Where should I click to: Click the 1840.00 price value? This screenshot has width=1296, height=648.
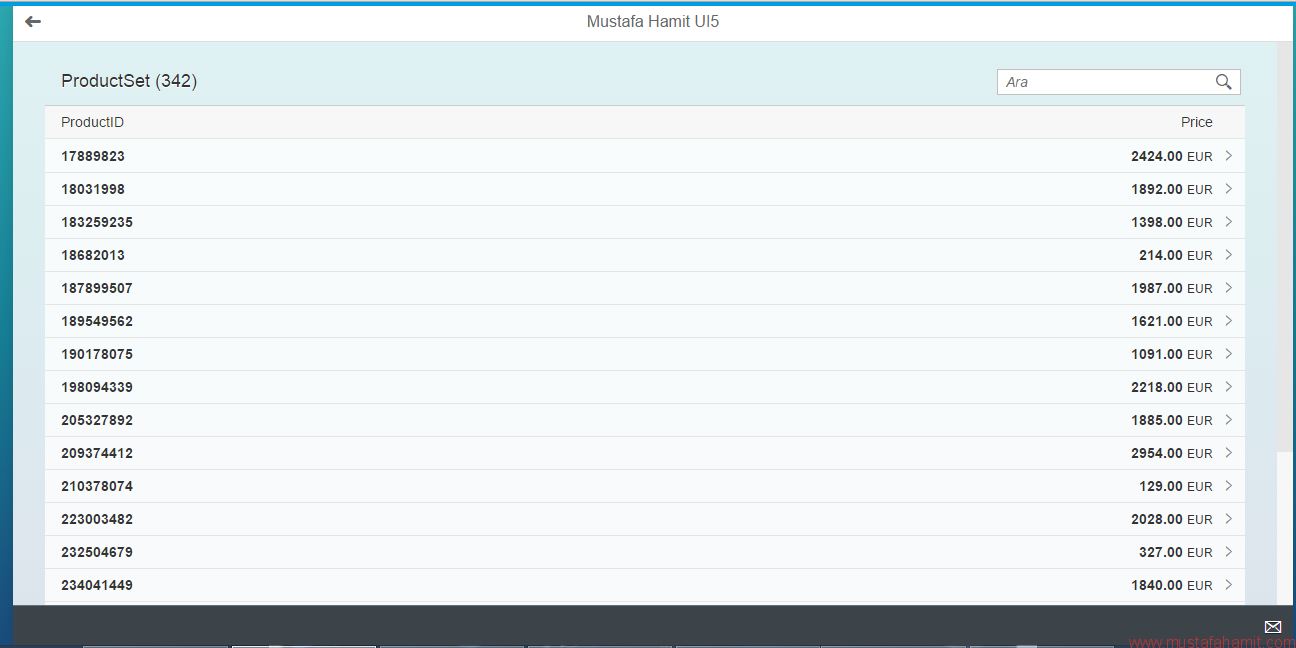[1157, 585]
